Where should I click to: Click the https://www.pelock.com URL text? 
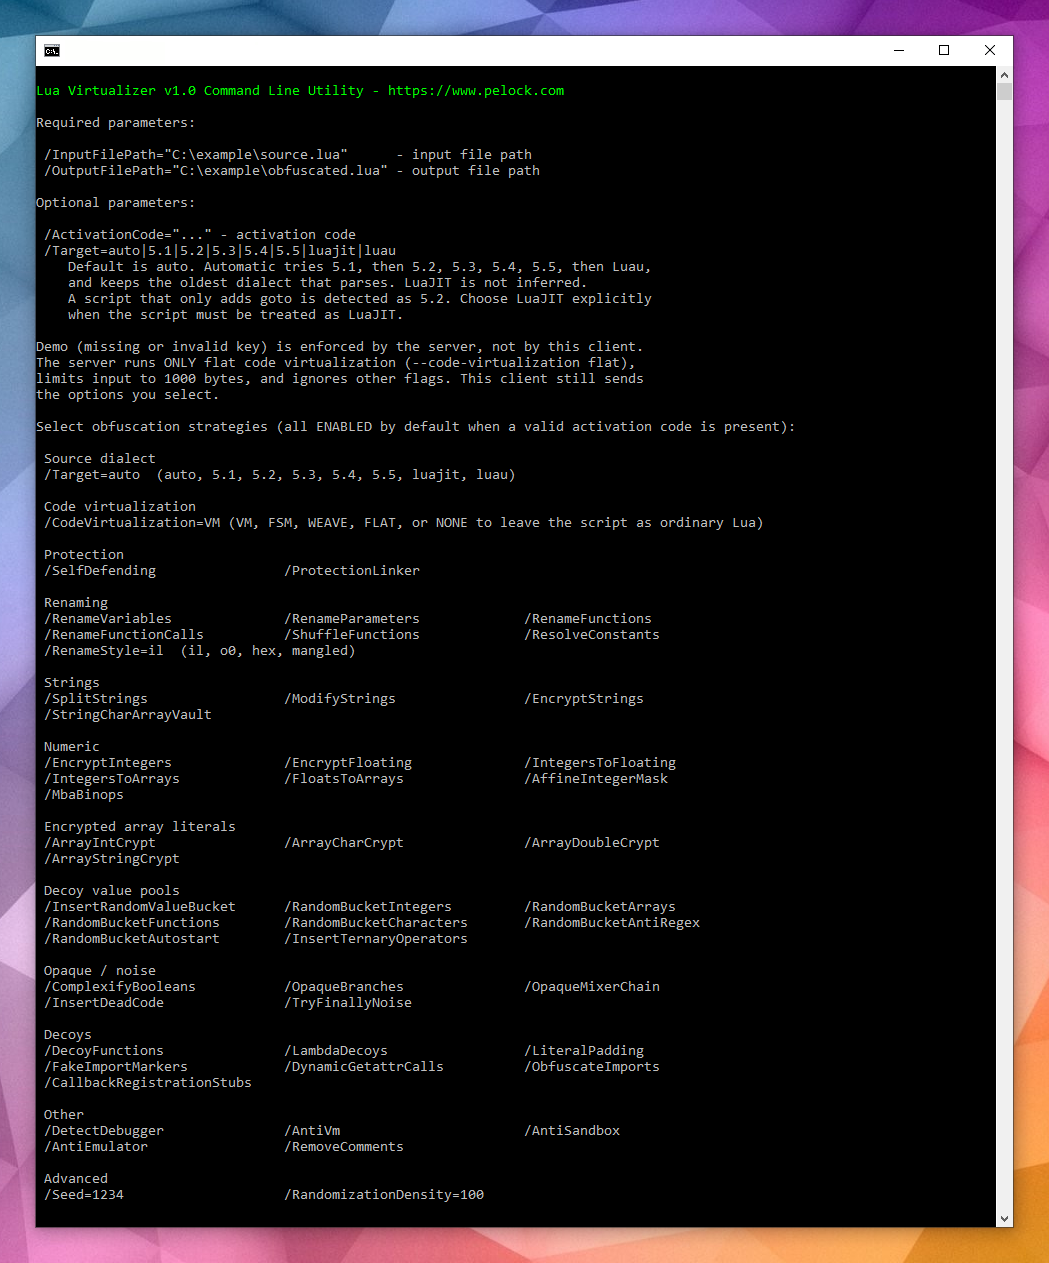[x=476, y=91]
